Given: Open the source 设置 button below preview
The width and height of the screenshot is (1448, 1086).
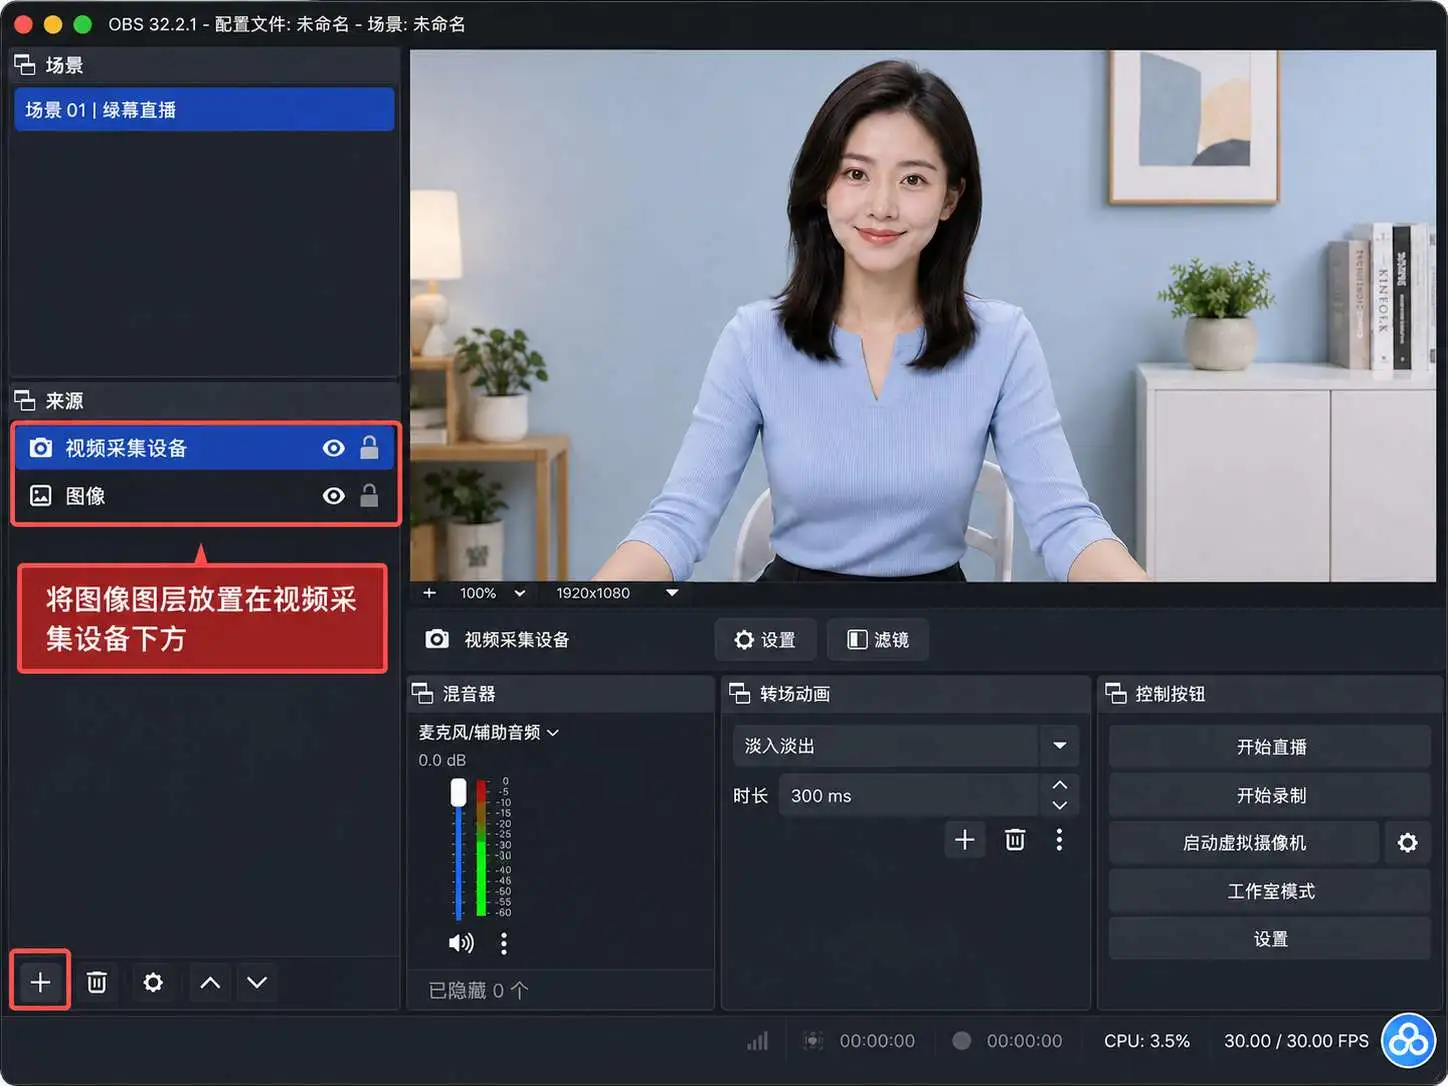Looking at the screenshot, I should [x=766, y=640].
